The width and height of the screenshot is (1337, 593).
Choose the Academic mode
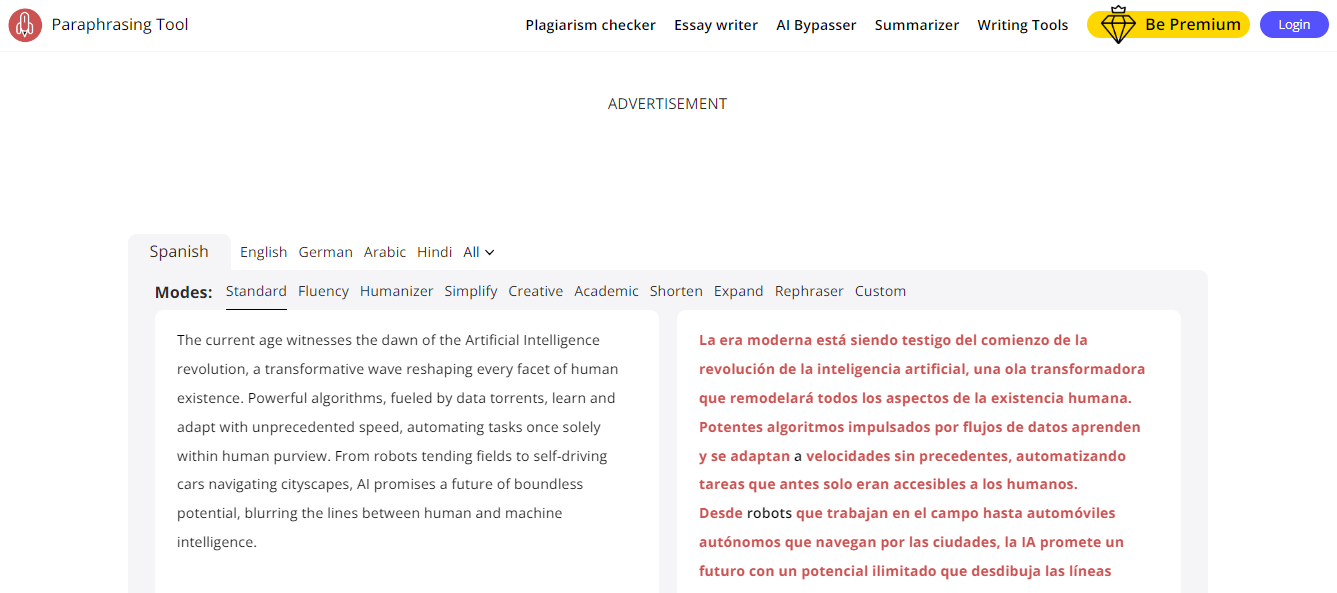tap(606, 291)
